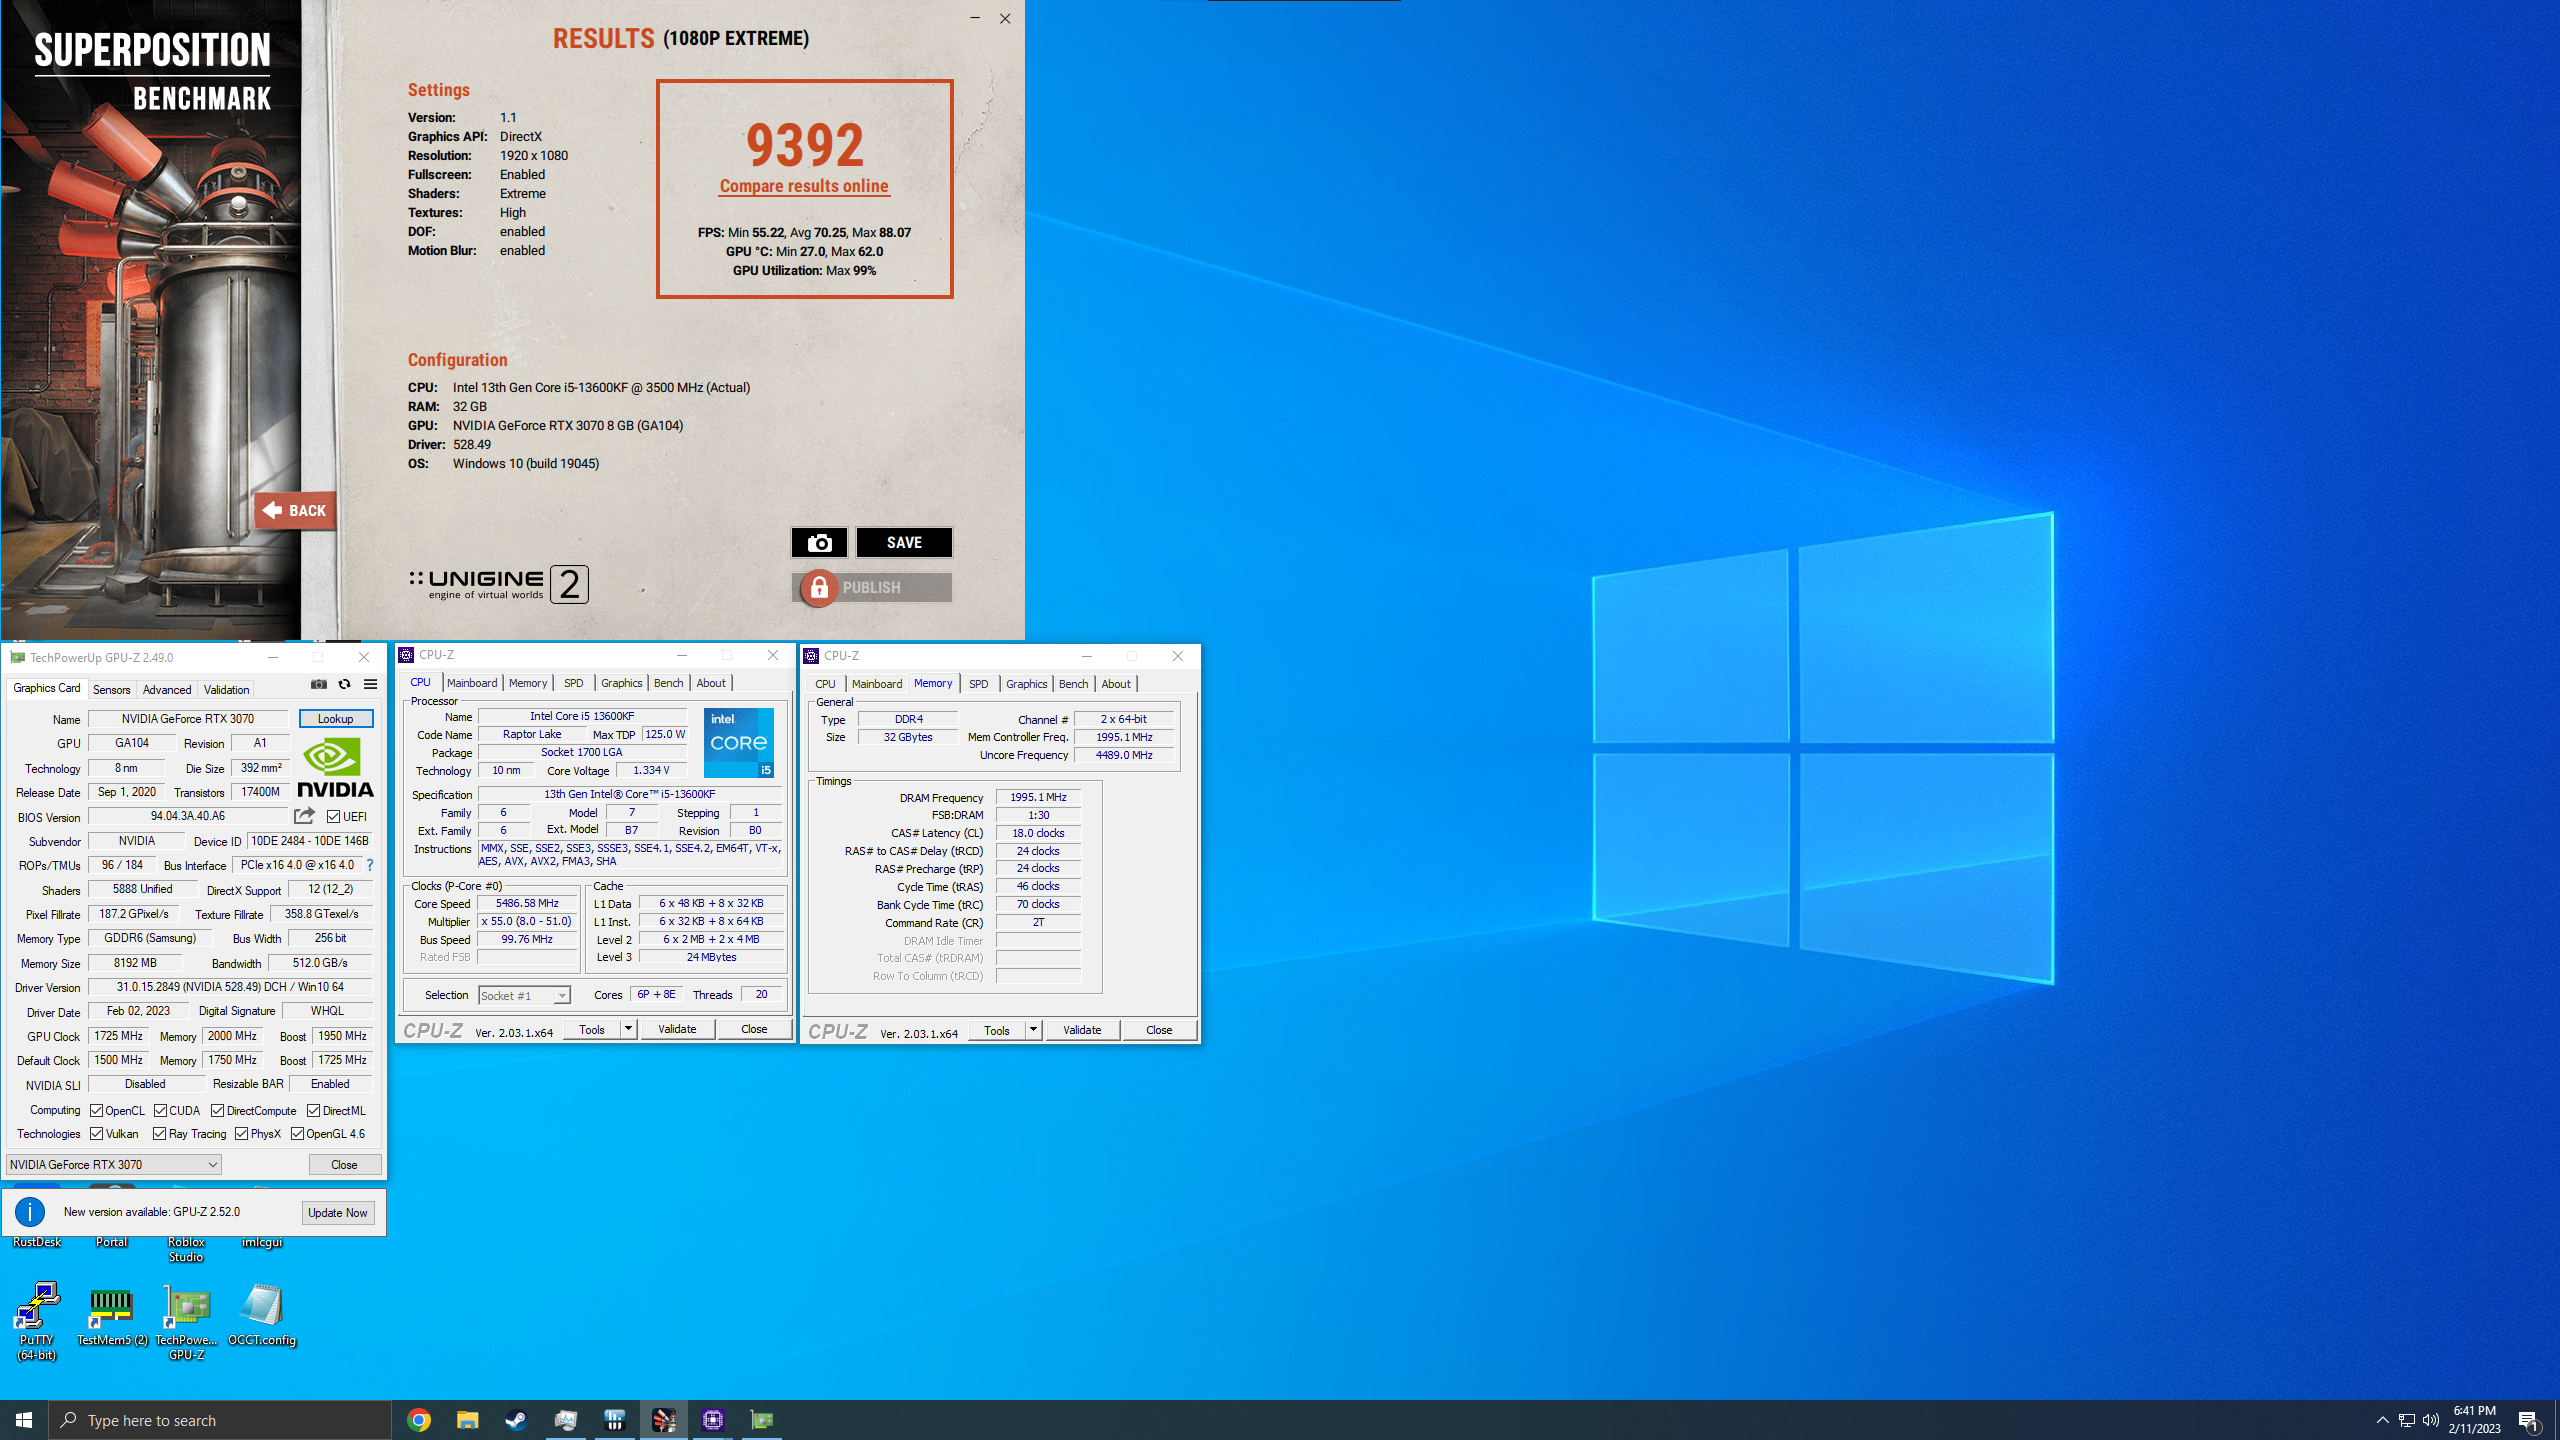
Task: Open the OCCT.config desktop file
Action: pyautogui.click(x=262, y=1315)
